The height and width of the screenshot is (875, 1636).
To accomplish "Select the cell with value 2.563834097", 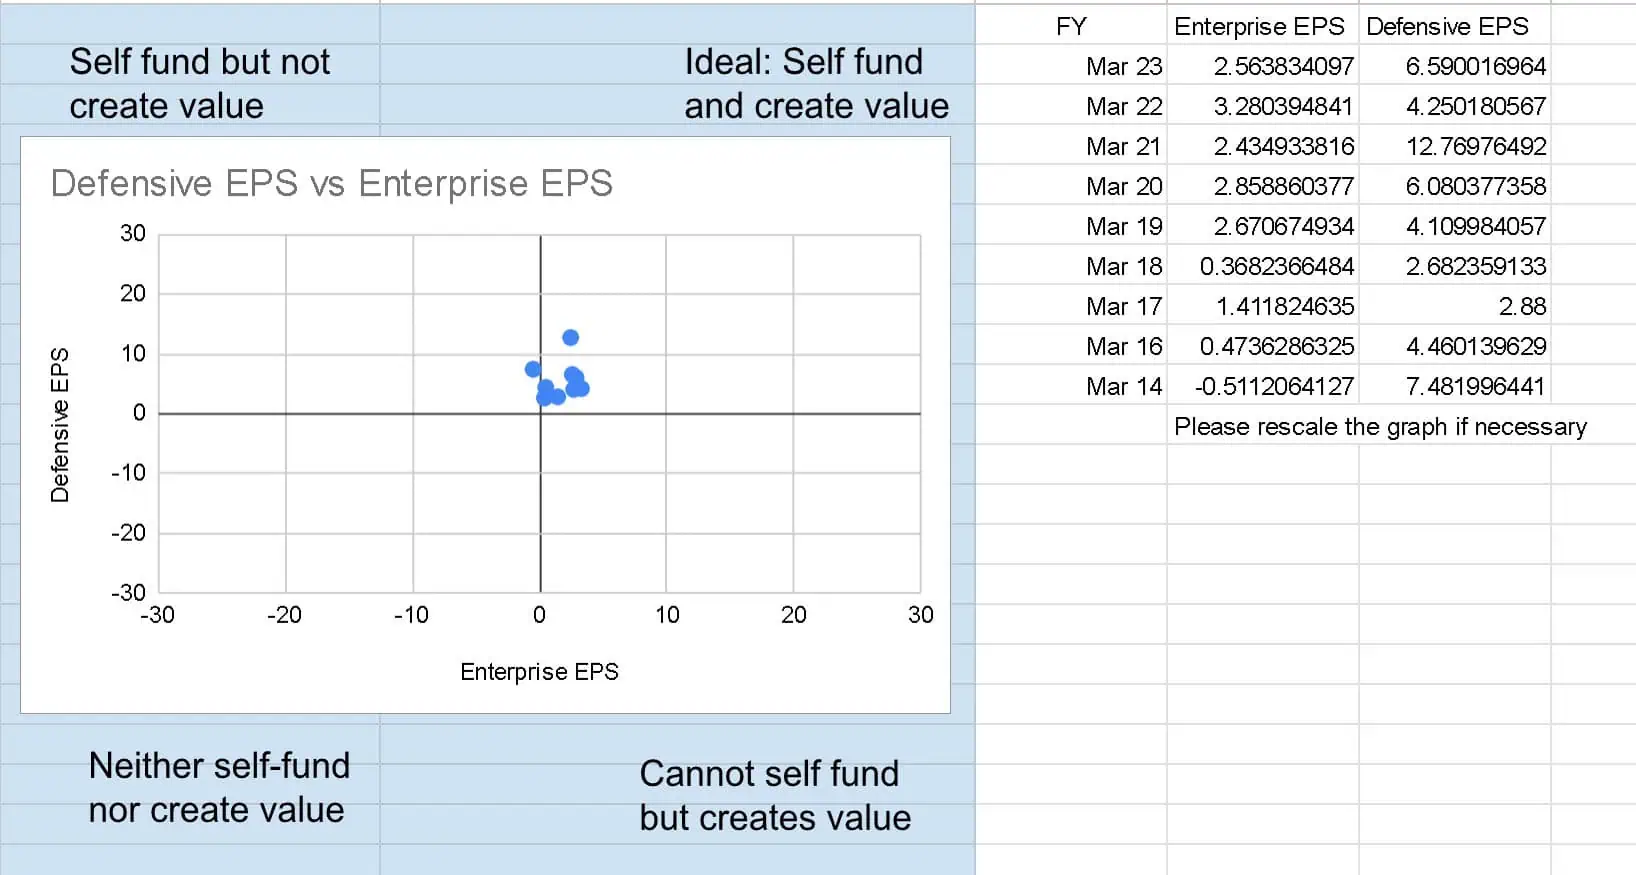I will click(1262, 66).
